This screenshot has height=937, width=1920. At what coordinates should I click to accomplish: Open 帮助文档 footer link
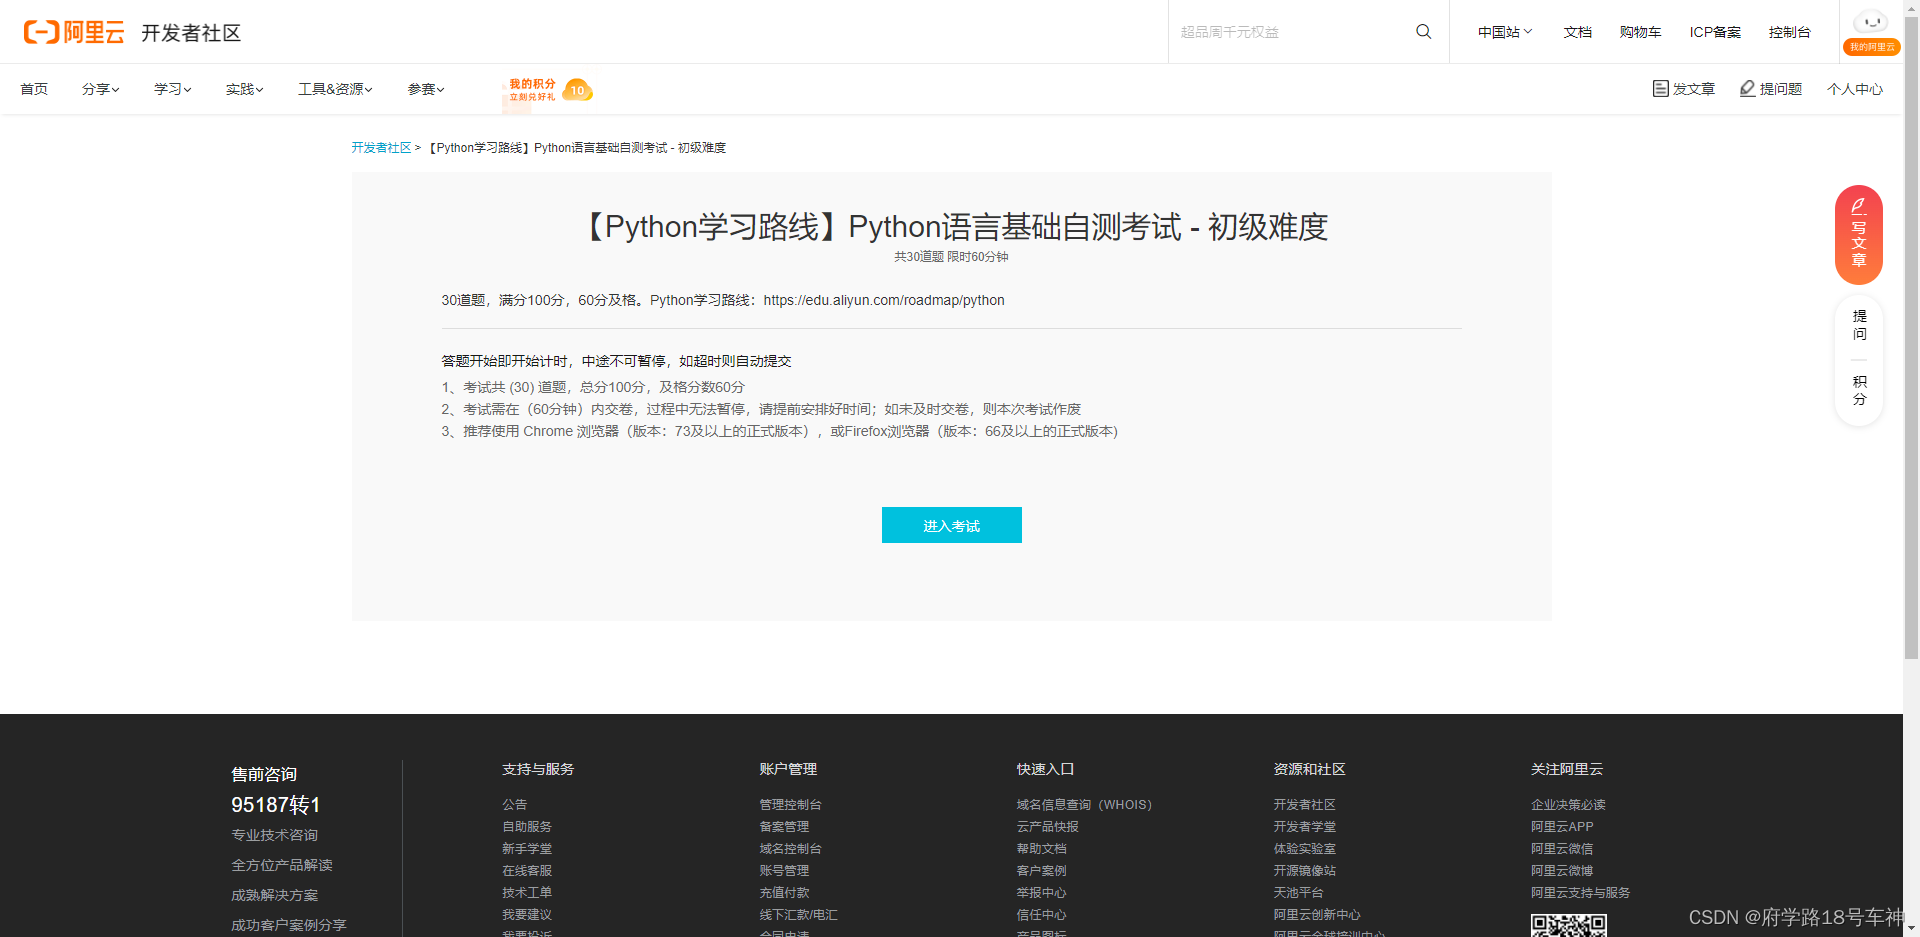point(1041,848)
